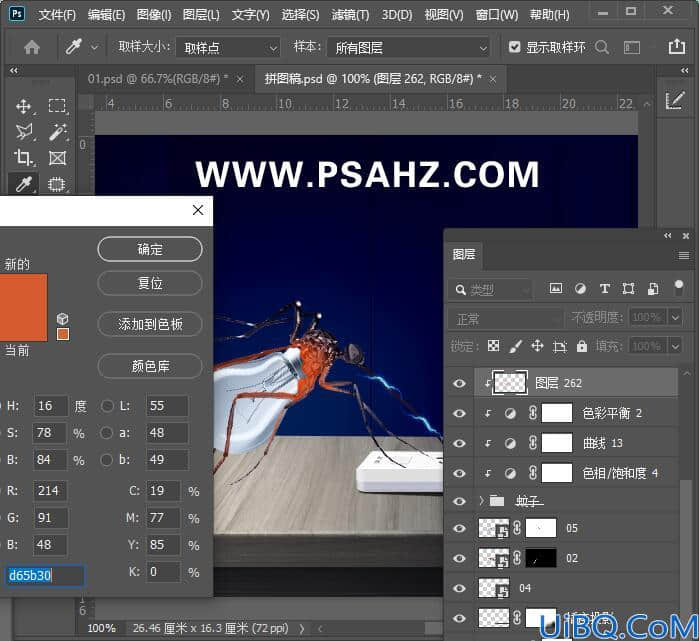
Task: Select the Eyedropper tool in toolbox
Action: pos(24,184)
